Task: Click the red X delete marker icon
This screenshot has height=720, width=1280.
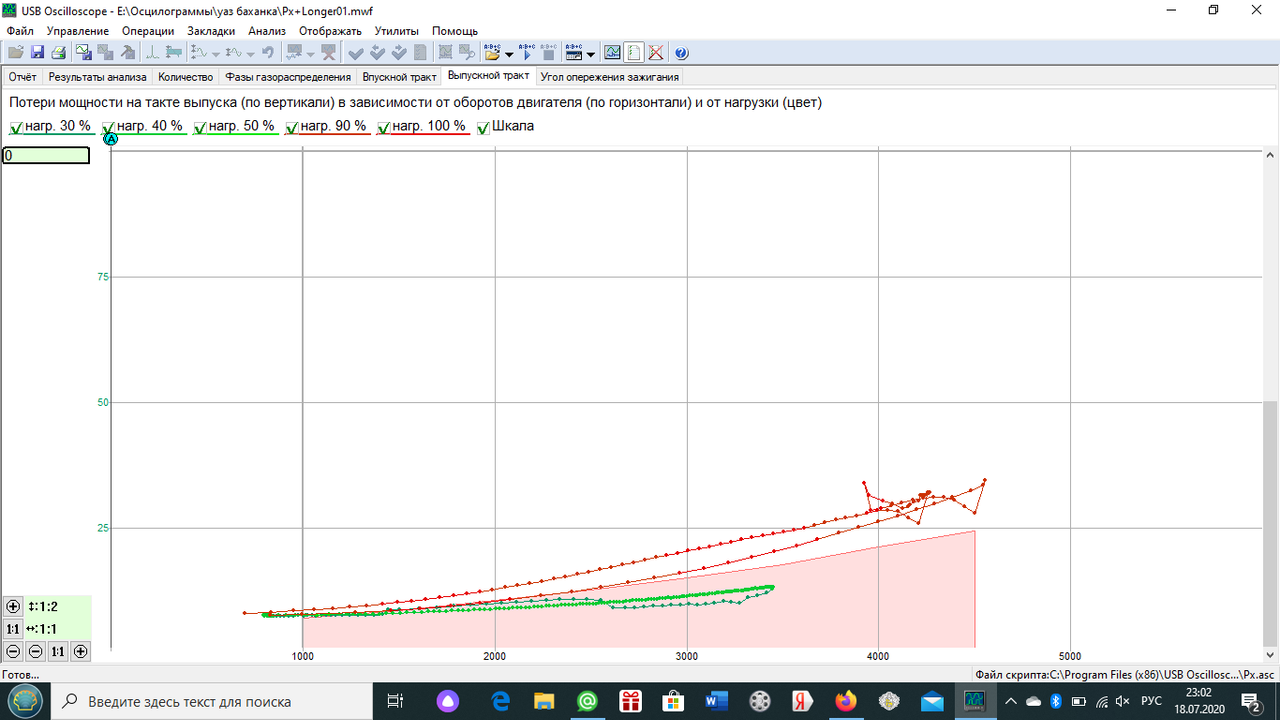Action: pyautogui.click(x=328, y=52)
